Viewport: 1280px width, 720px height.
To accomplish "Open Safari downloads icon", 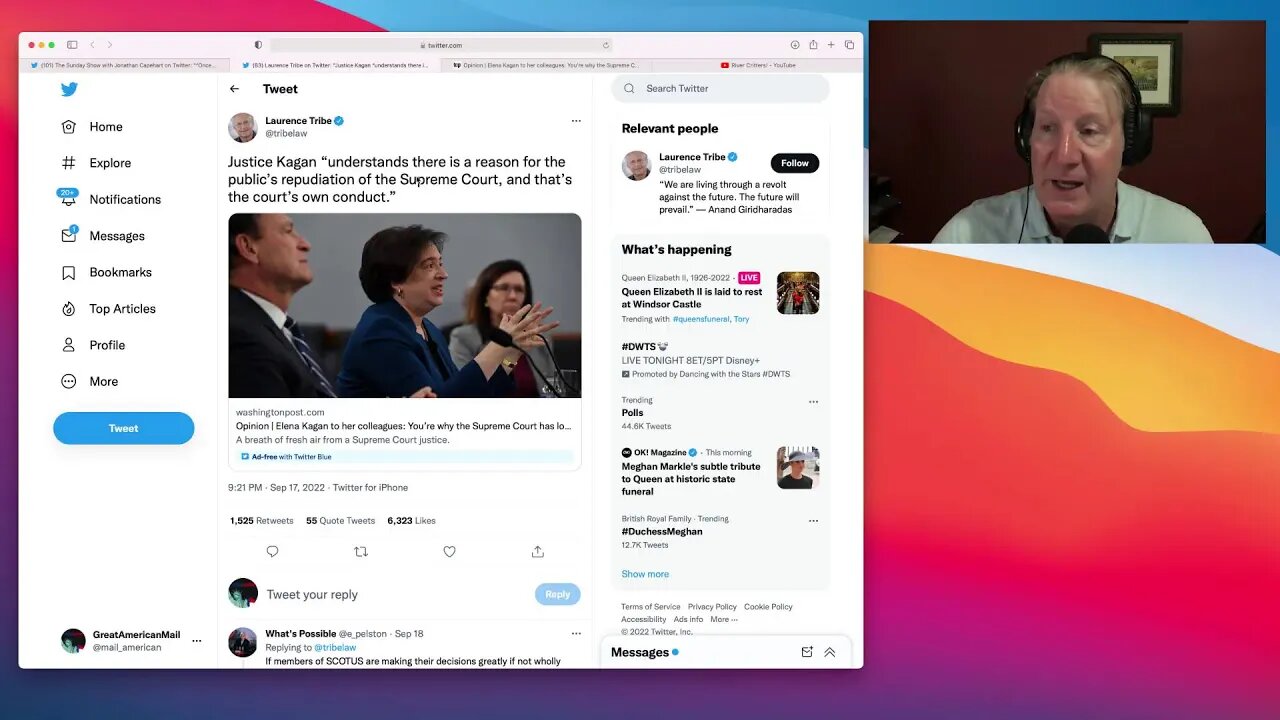I will (795, 45).
